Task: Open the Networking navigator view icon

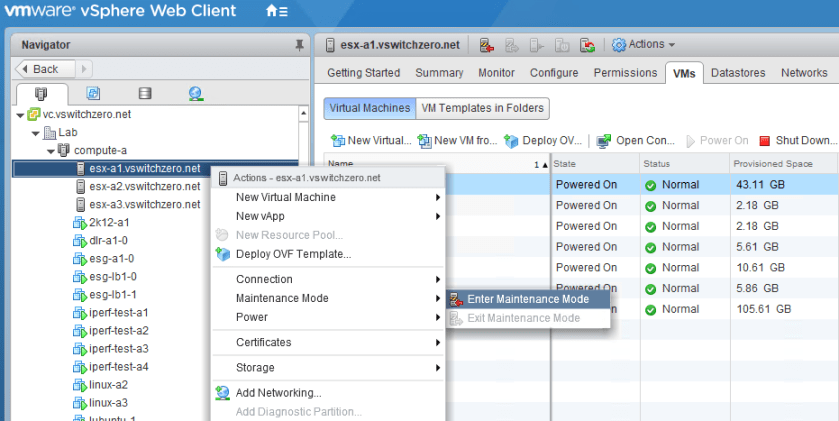Action: click(x=196, y=94)
